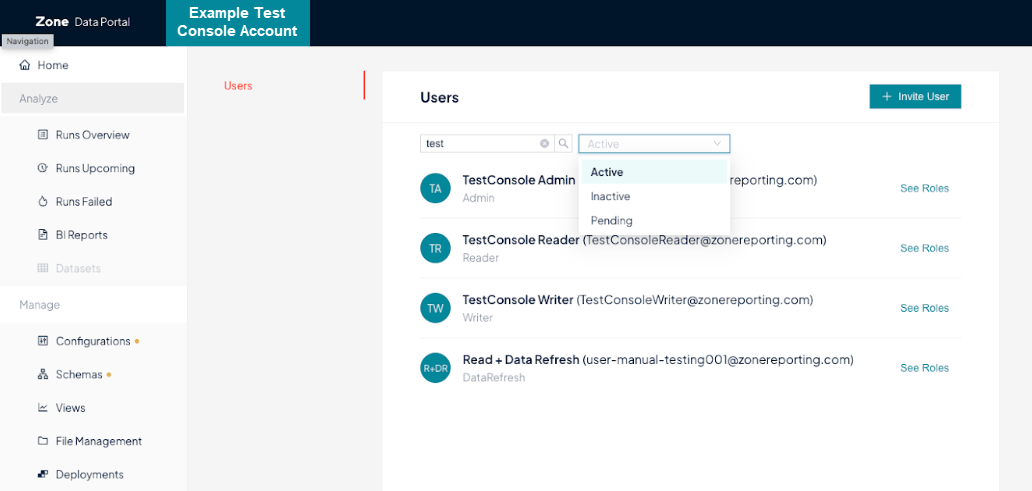Click the File Management folder icon
The width and height of the screenshot is (1032, 491).
[43, 441]
